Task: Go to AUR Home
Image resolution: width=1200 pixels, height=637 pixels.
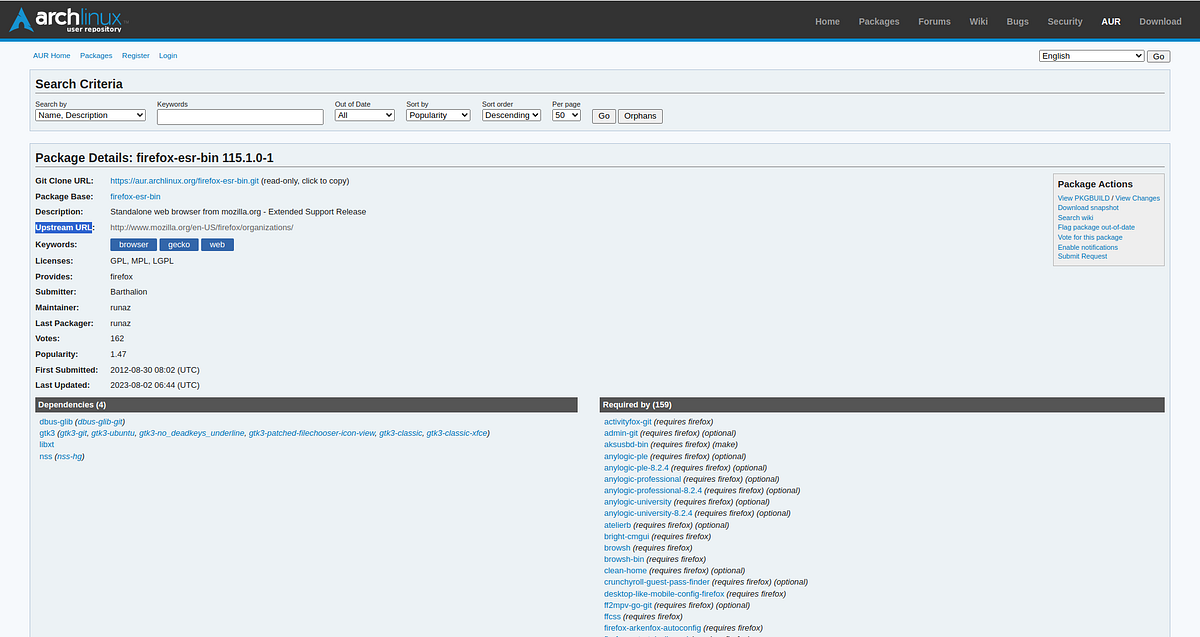Action: click(51, 55)
